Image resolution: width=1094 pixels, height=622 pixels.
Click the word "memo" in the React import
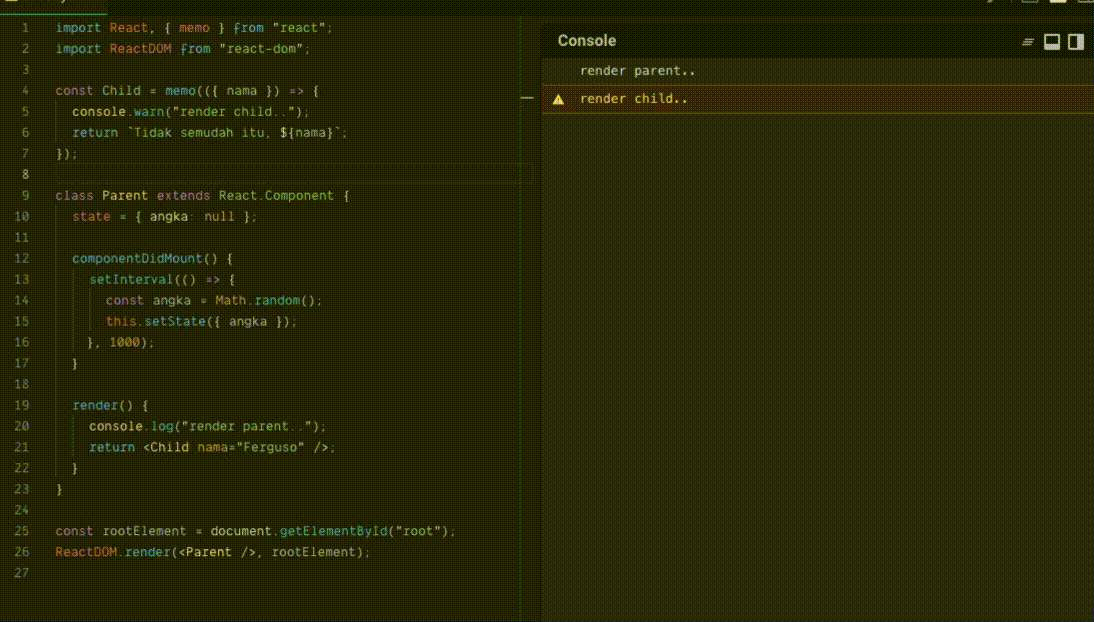tap(194, 28)
